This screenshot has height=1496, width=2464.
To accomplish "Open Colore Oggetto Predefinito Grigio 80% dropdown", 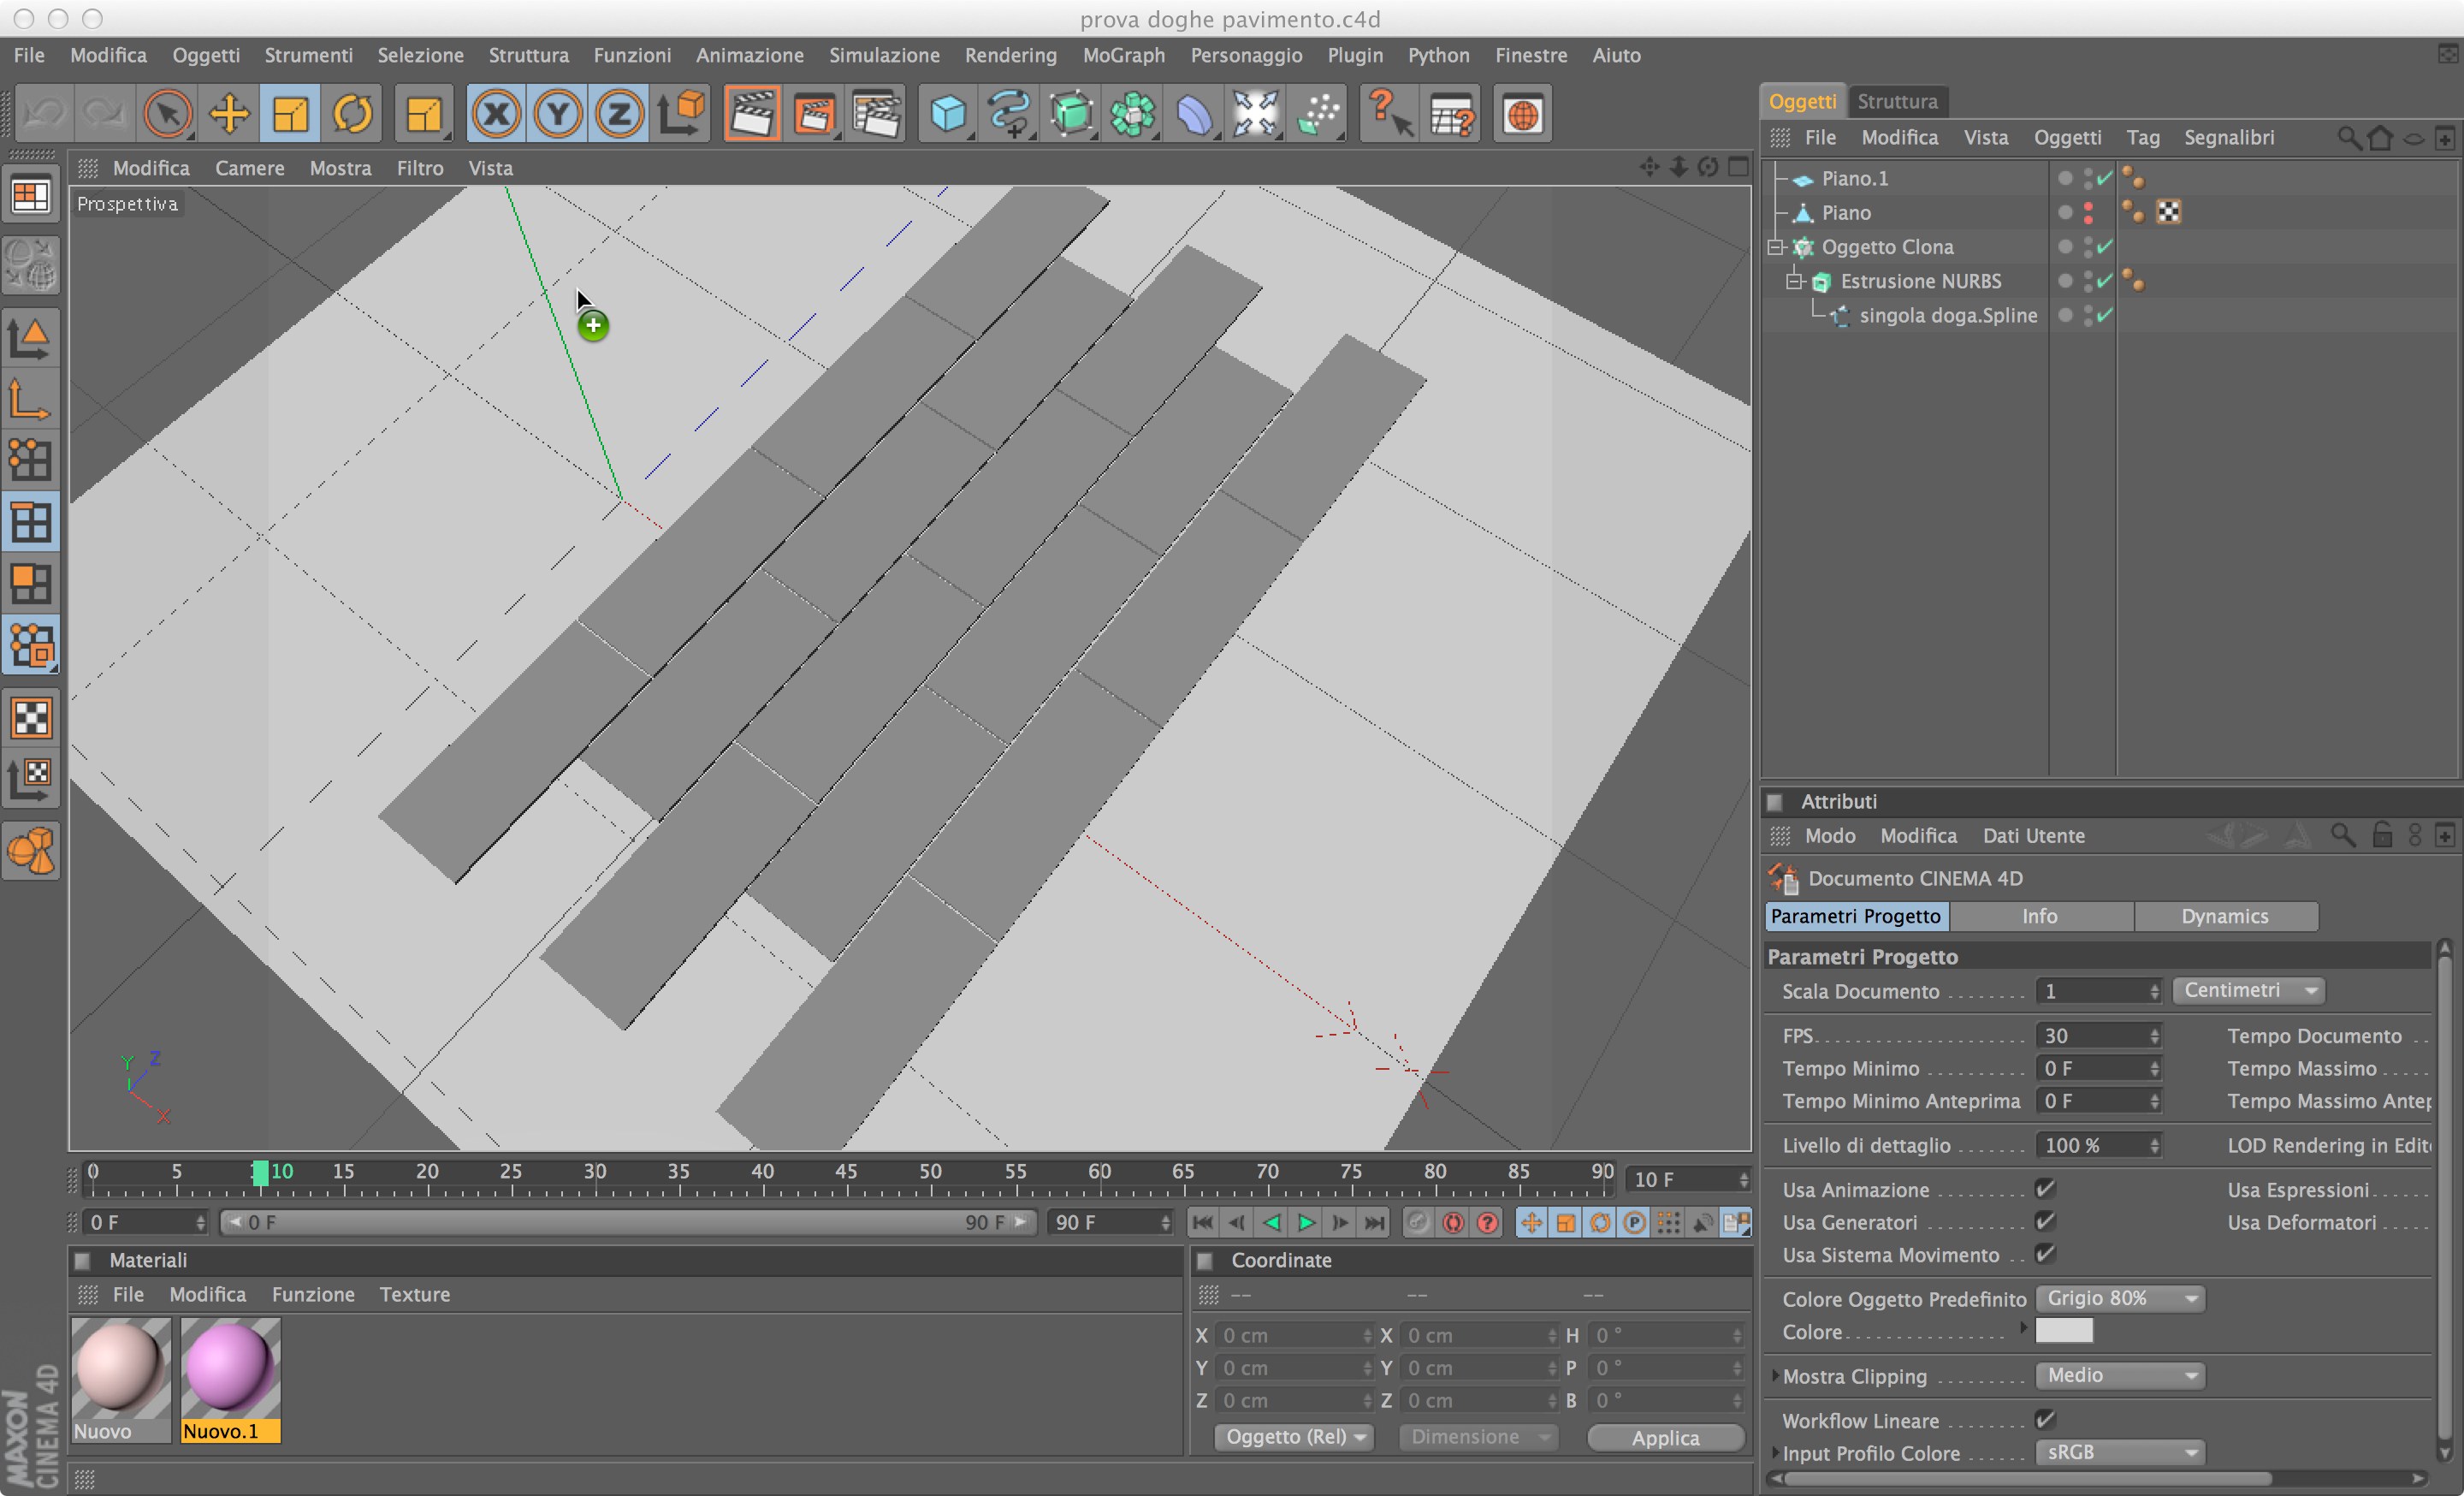I will [2119, 1298].
